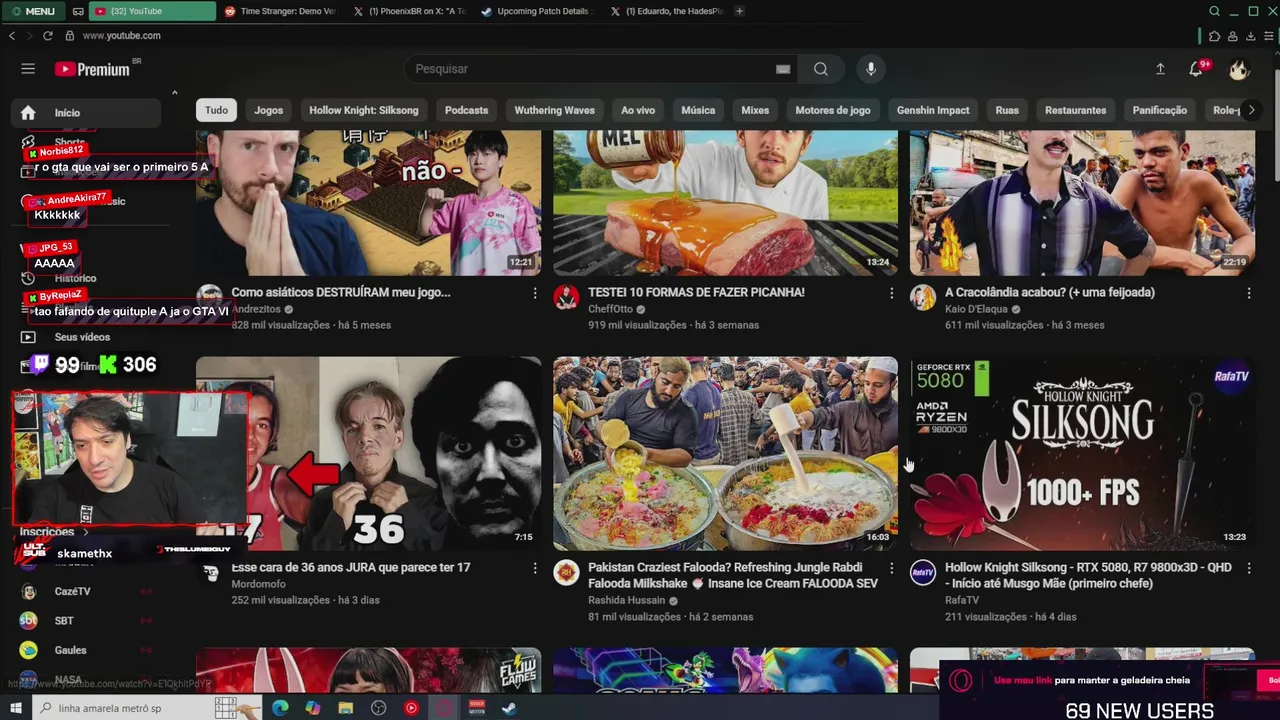Open TESTEI 10 FORMAS DE FAZER PICANHA title
The image size is (1280, 720).
coord(696,292)
